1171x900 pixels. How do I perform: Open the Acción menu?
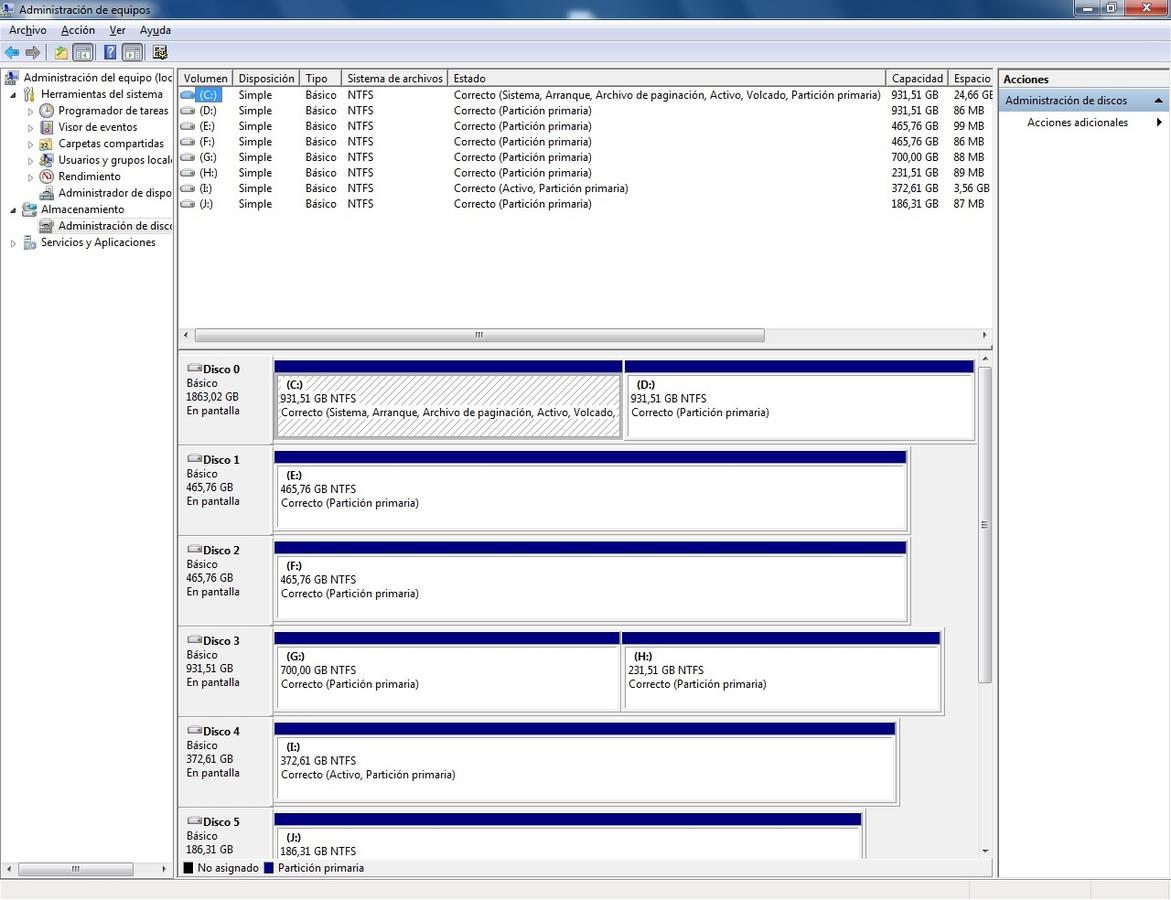coord(78,31)
